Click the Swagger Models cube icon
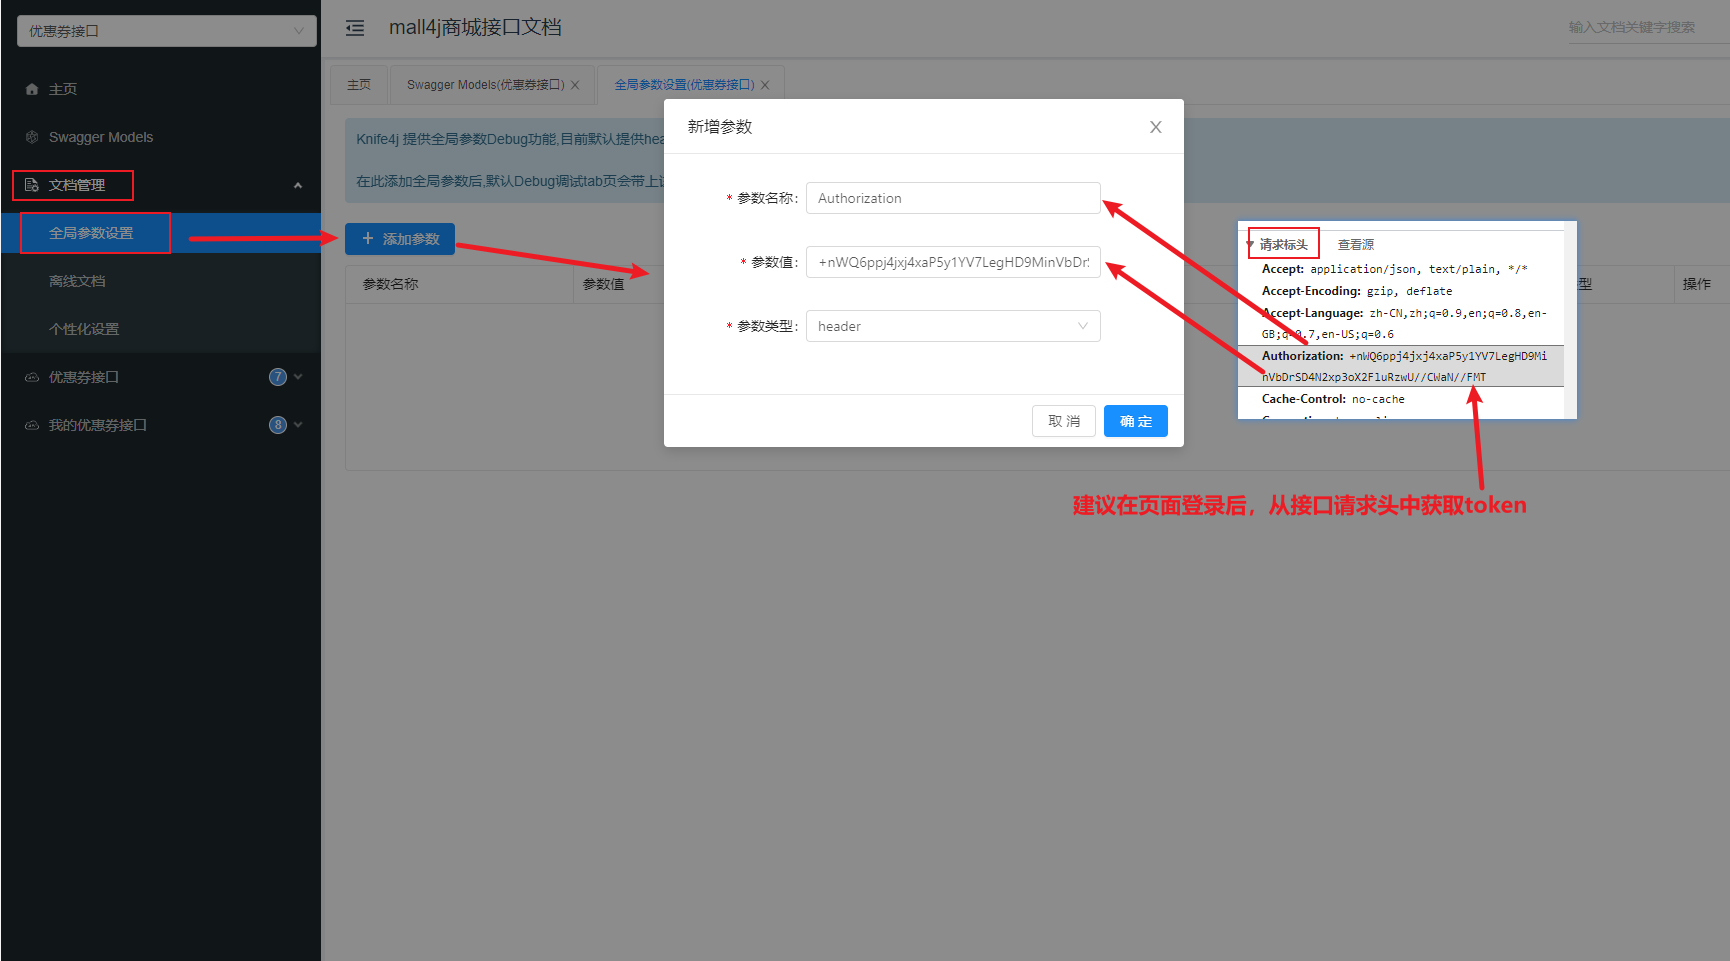Image resolution: width=1730 pixels, height=961 pixels. [32, 137]
